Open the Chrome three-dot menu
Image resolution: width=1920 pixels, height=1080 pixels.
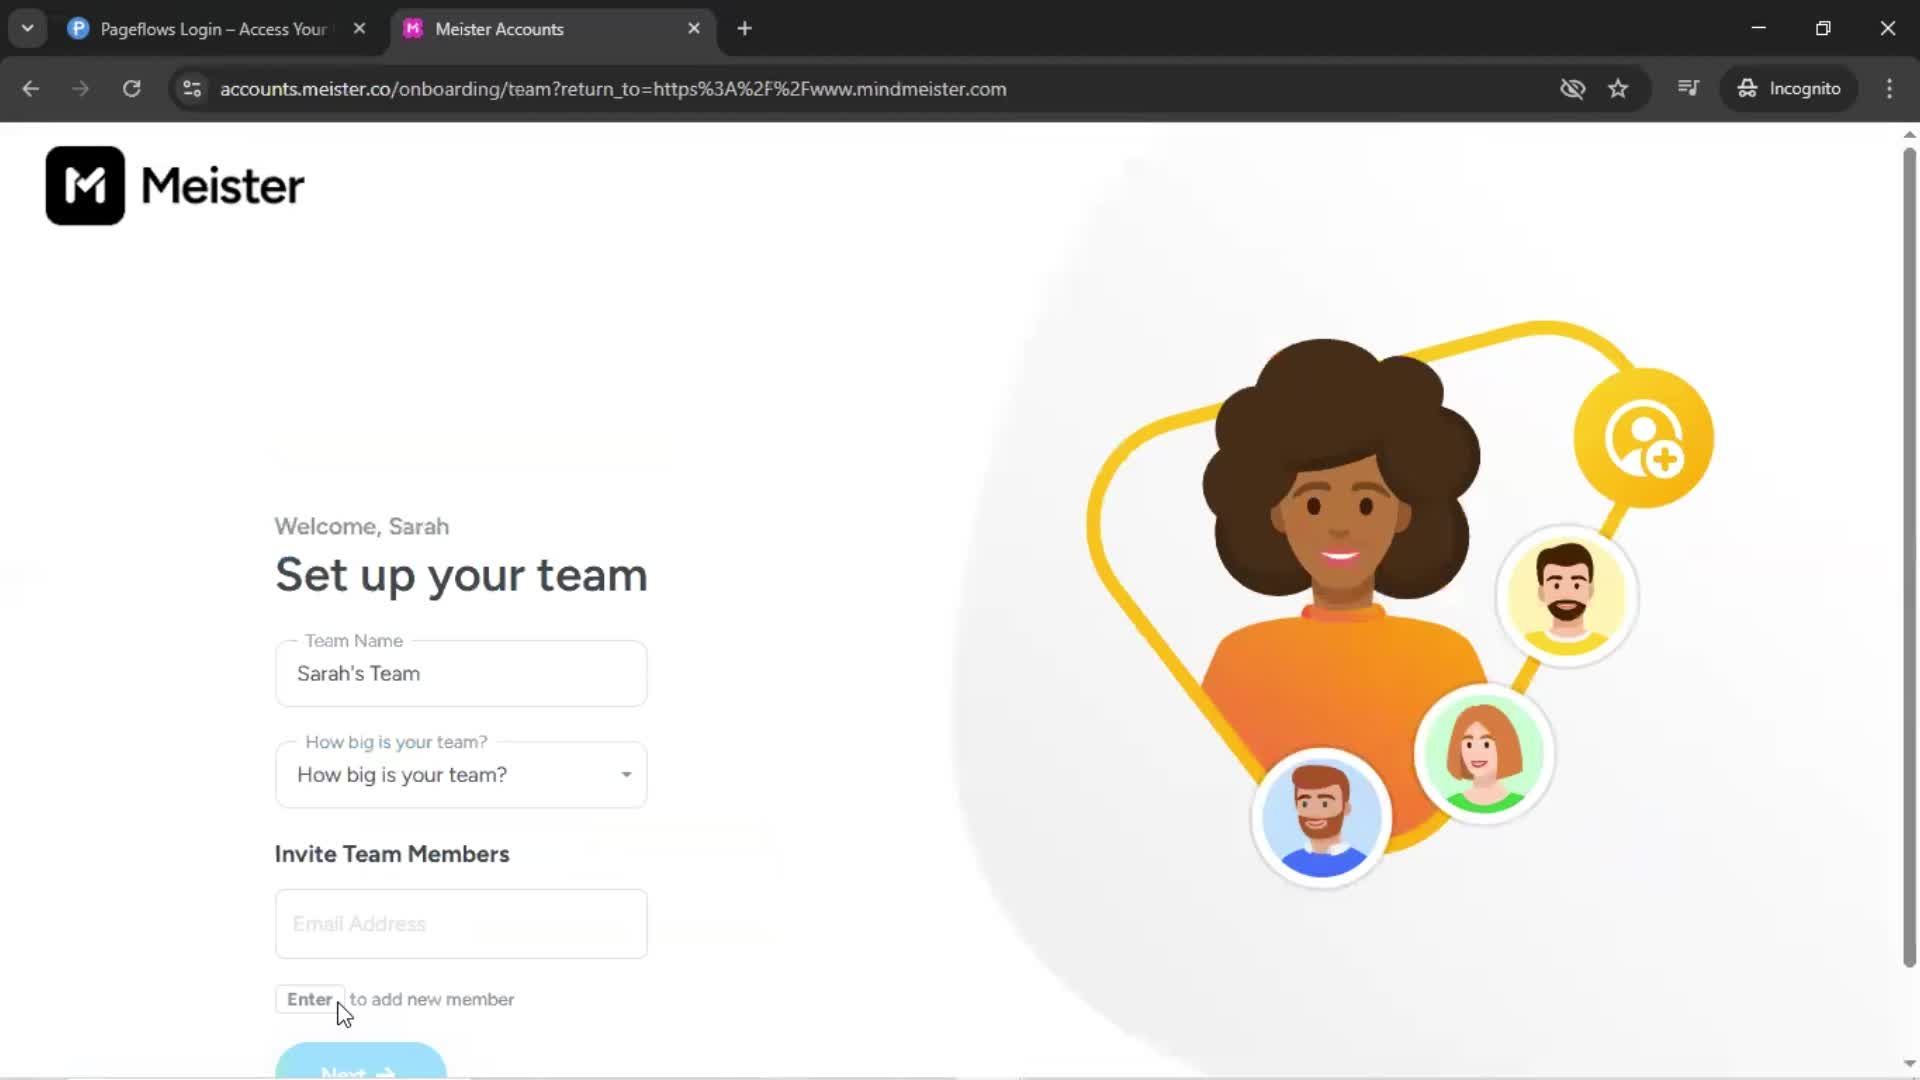[1889, 88]
